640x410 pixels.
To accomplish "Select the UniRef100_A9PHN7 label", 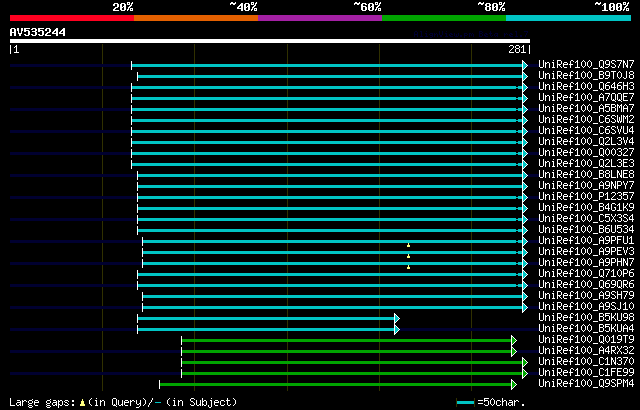I will coord(586,263).
